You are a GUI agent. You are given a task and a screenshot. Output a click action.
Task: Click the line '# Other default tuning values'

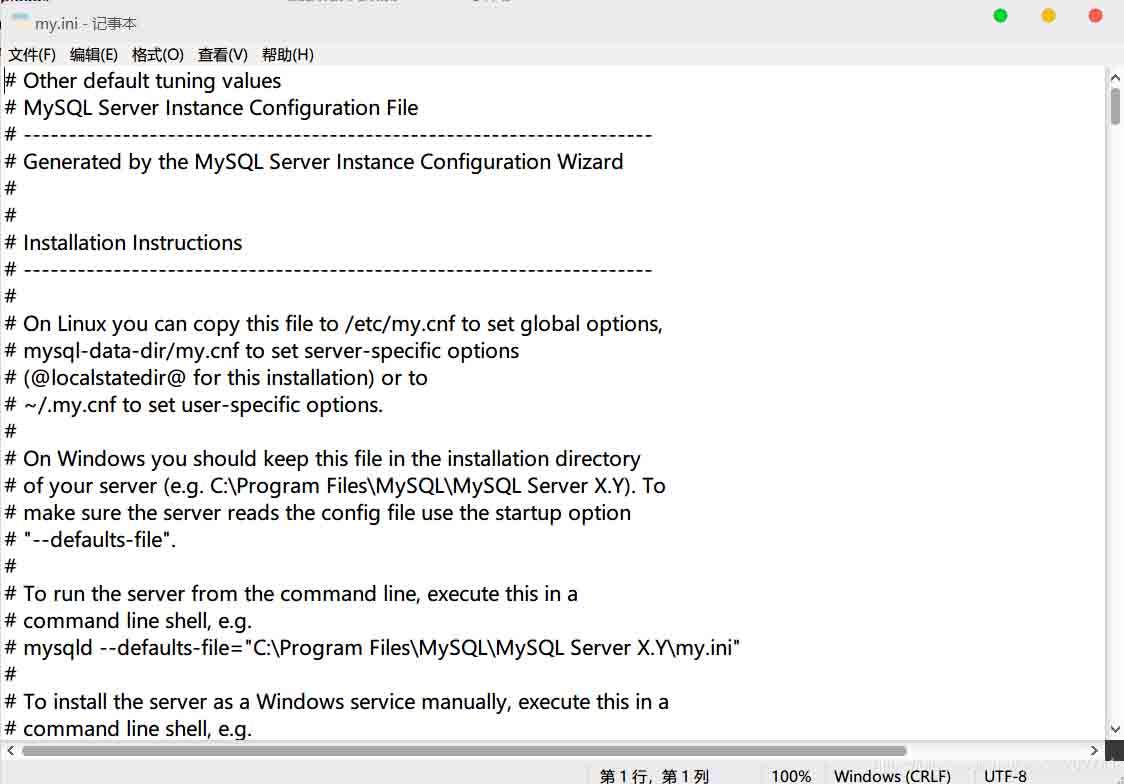click(143, 81)
